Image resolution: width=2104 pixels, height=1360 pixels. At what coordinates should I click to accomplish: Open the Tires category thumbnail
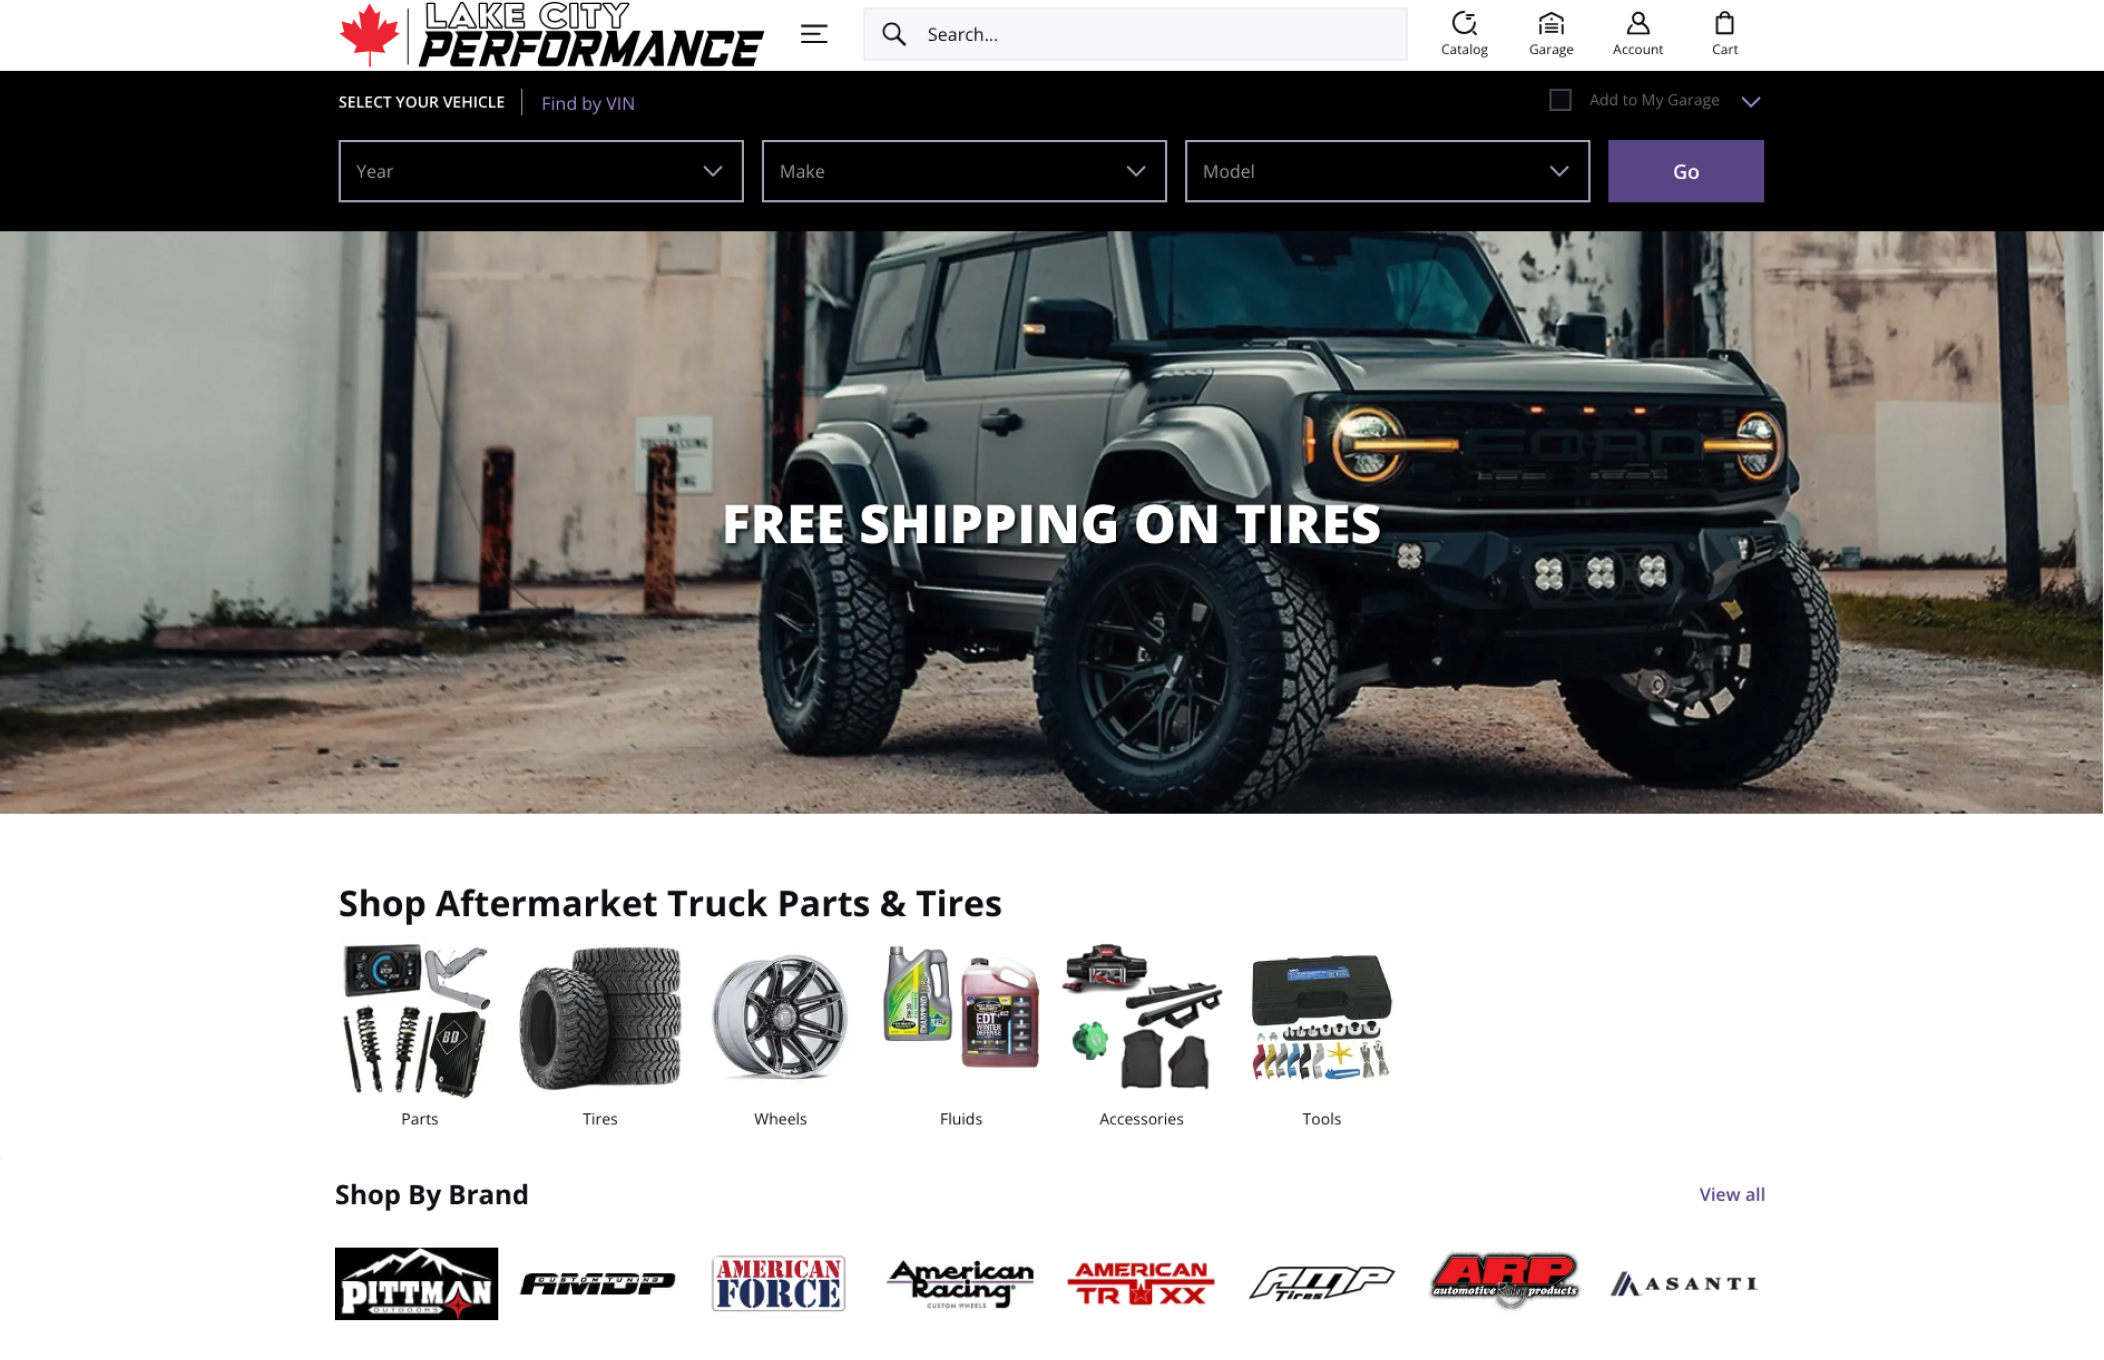pos(600,1036)
